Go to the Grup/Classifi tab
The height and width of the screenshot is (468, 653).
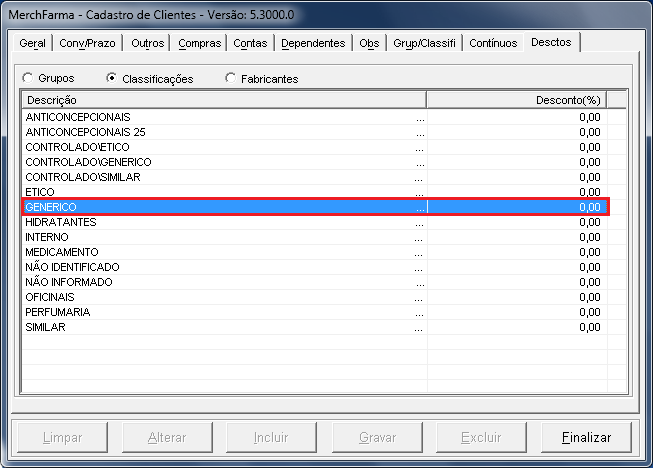coord(424,44)
